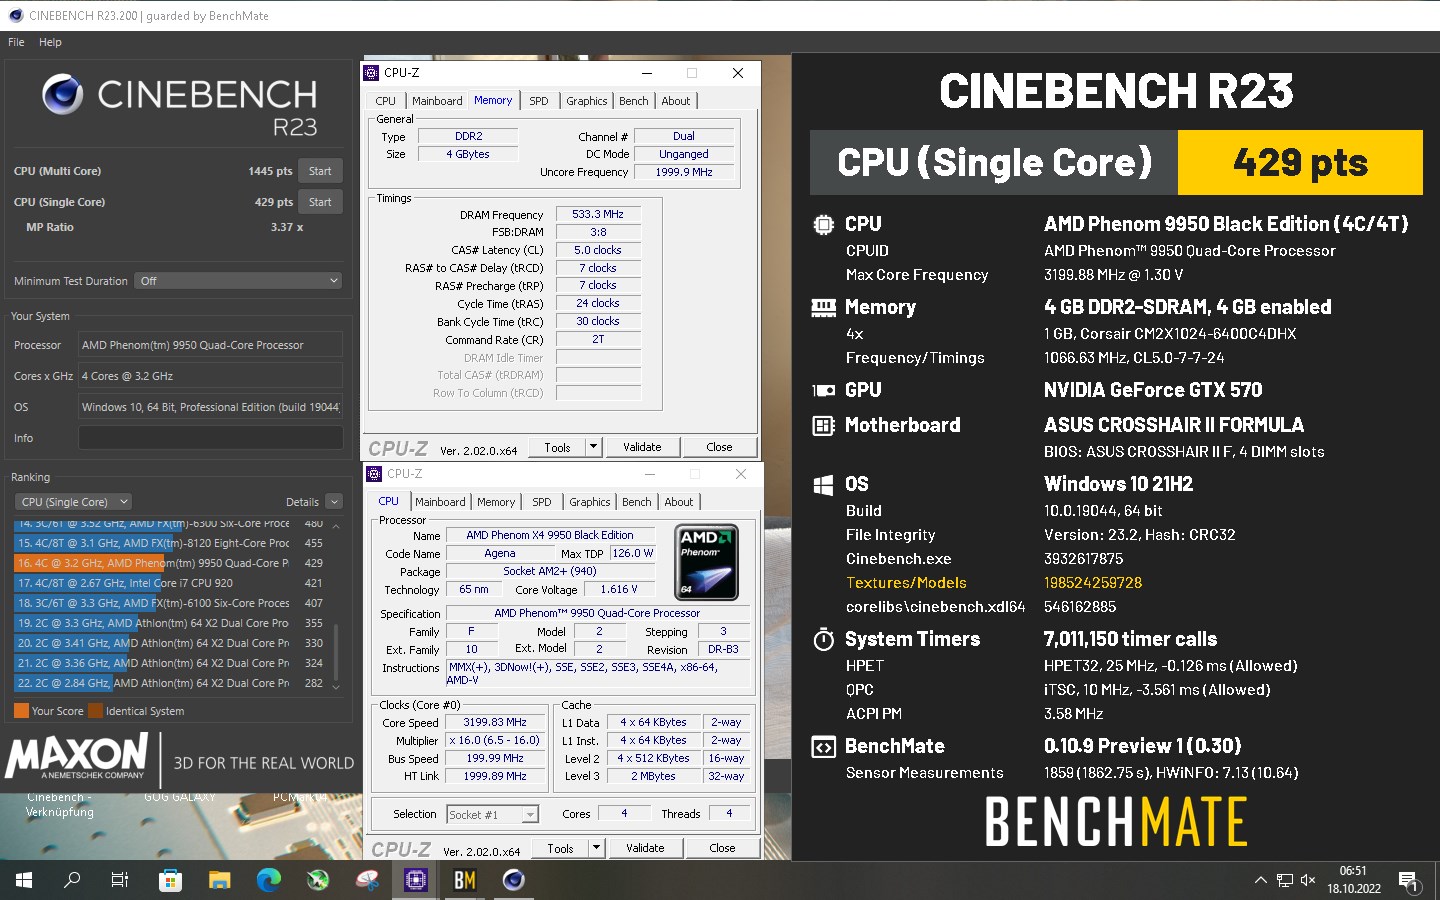1440x900 pixels.
Task: Open ranking CPU (Single Core) dropdown
Action: click(x=73, y=502)
